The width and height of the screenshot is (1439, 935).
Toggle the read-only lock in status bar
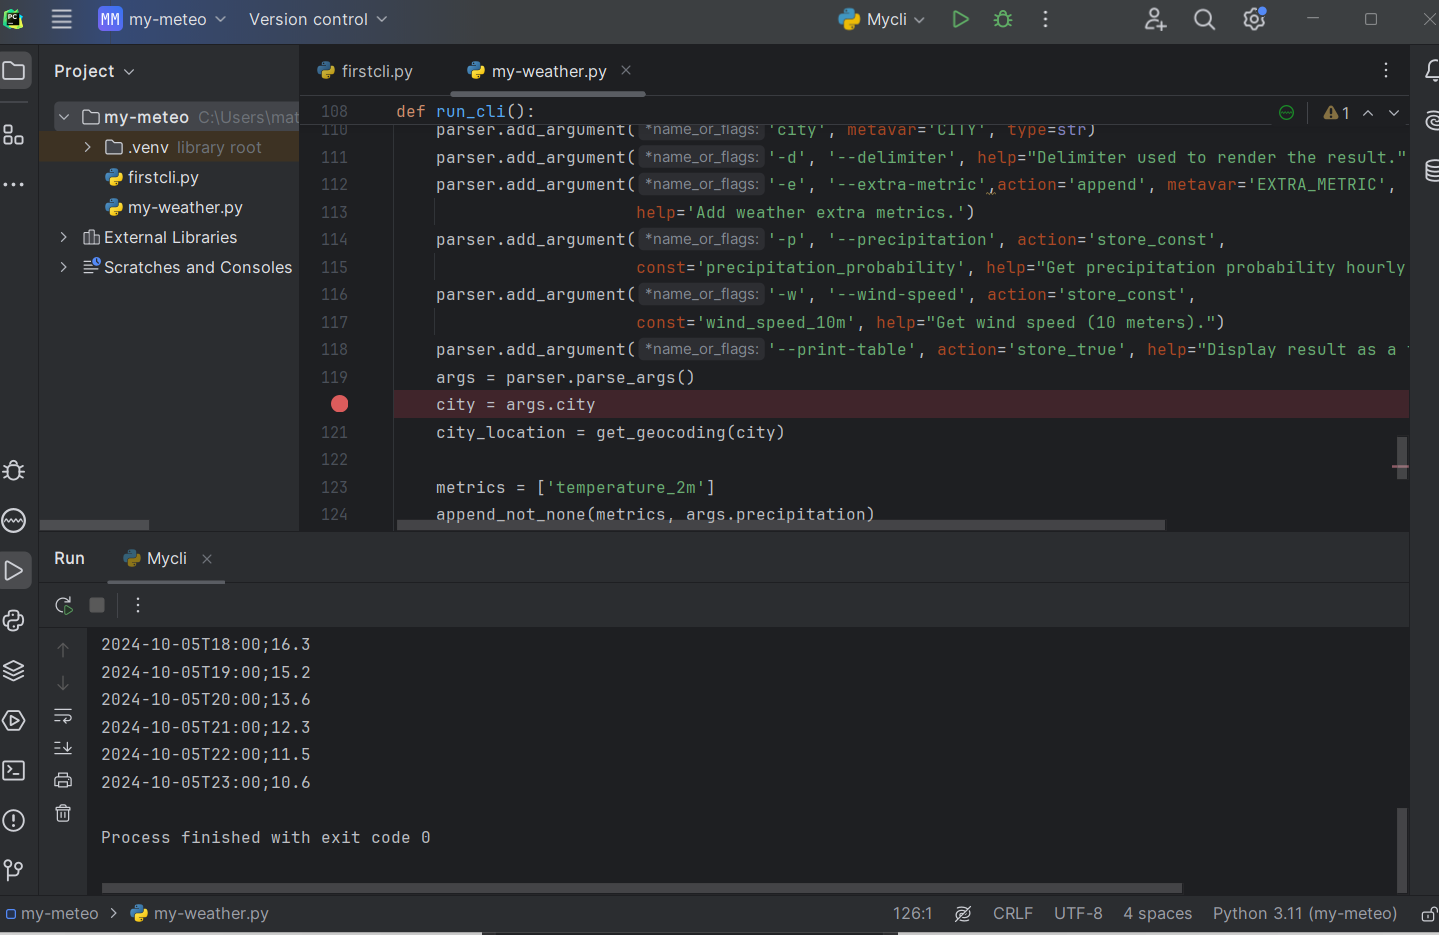[1429, 914]
